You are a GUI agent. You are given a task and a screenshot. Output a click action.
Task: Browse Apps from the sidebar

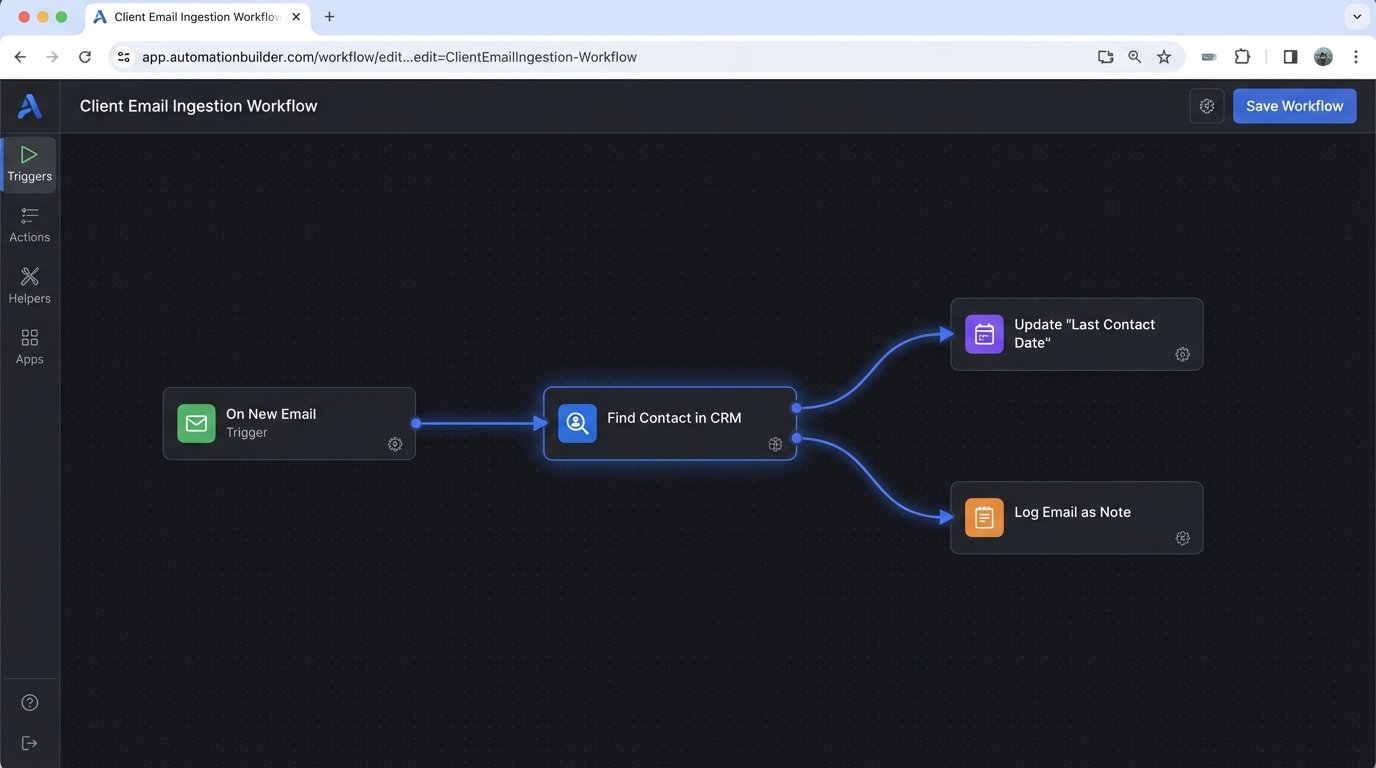[29, 346]
